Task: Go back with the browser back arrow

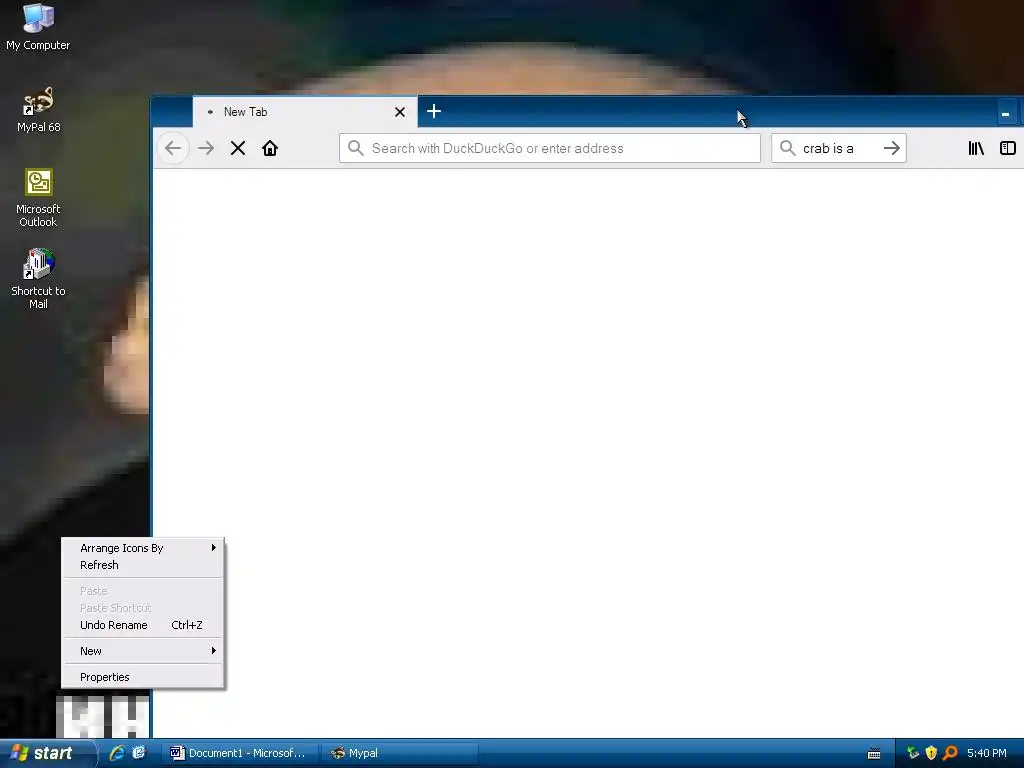Action: 173,148
